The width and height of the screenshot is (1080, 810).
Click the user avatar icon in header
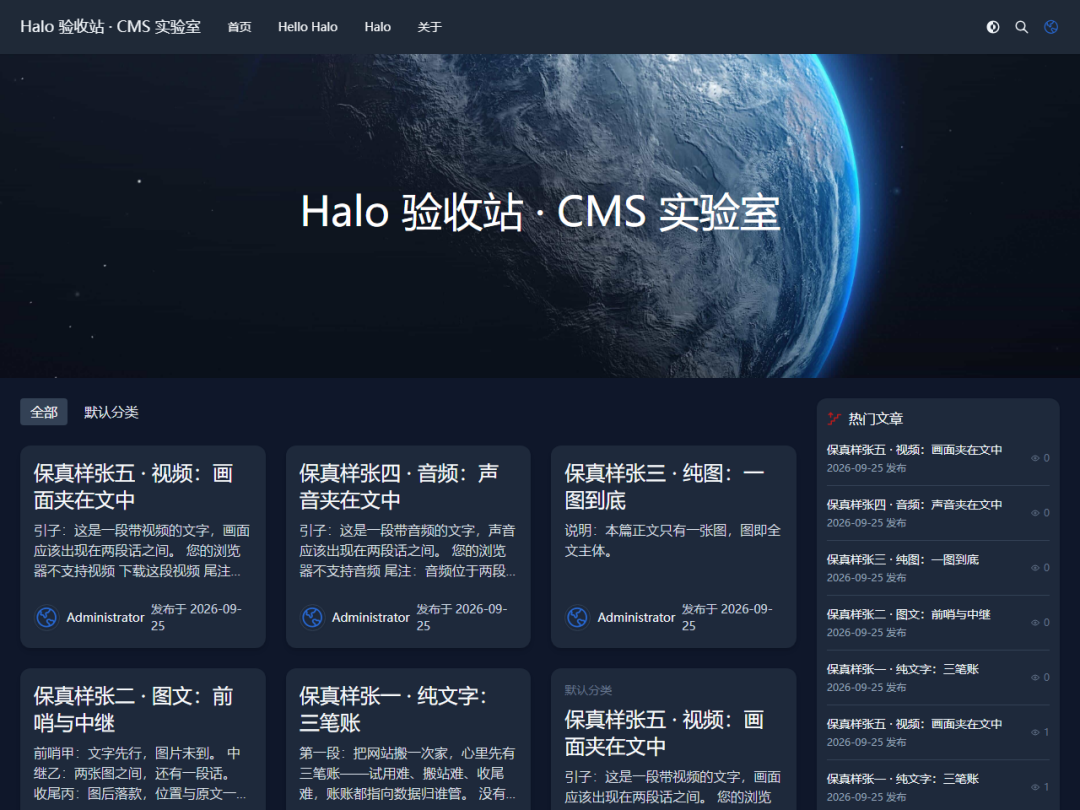coord(1051,27)
